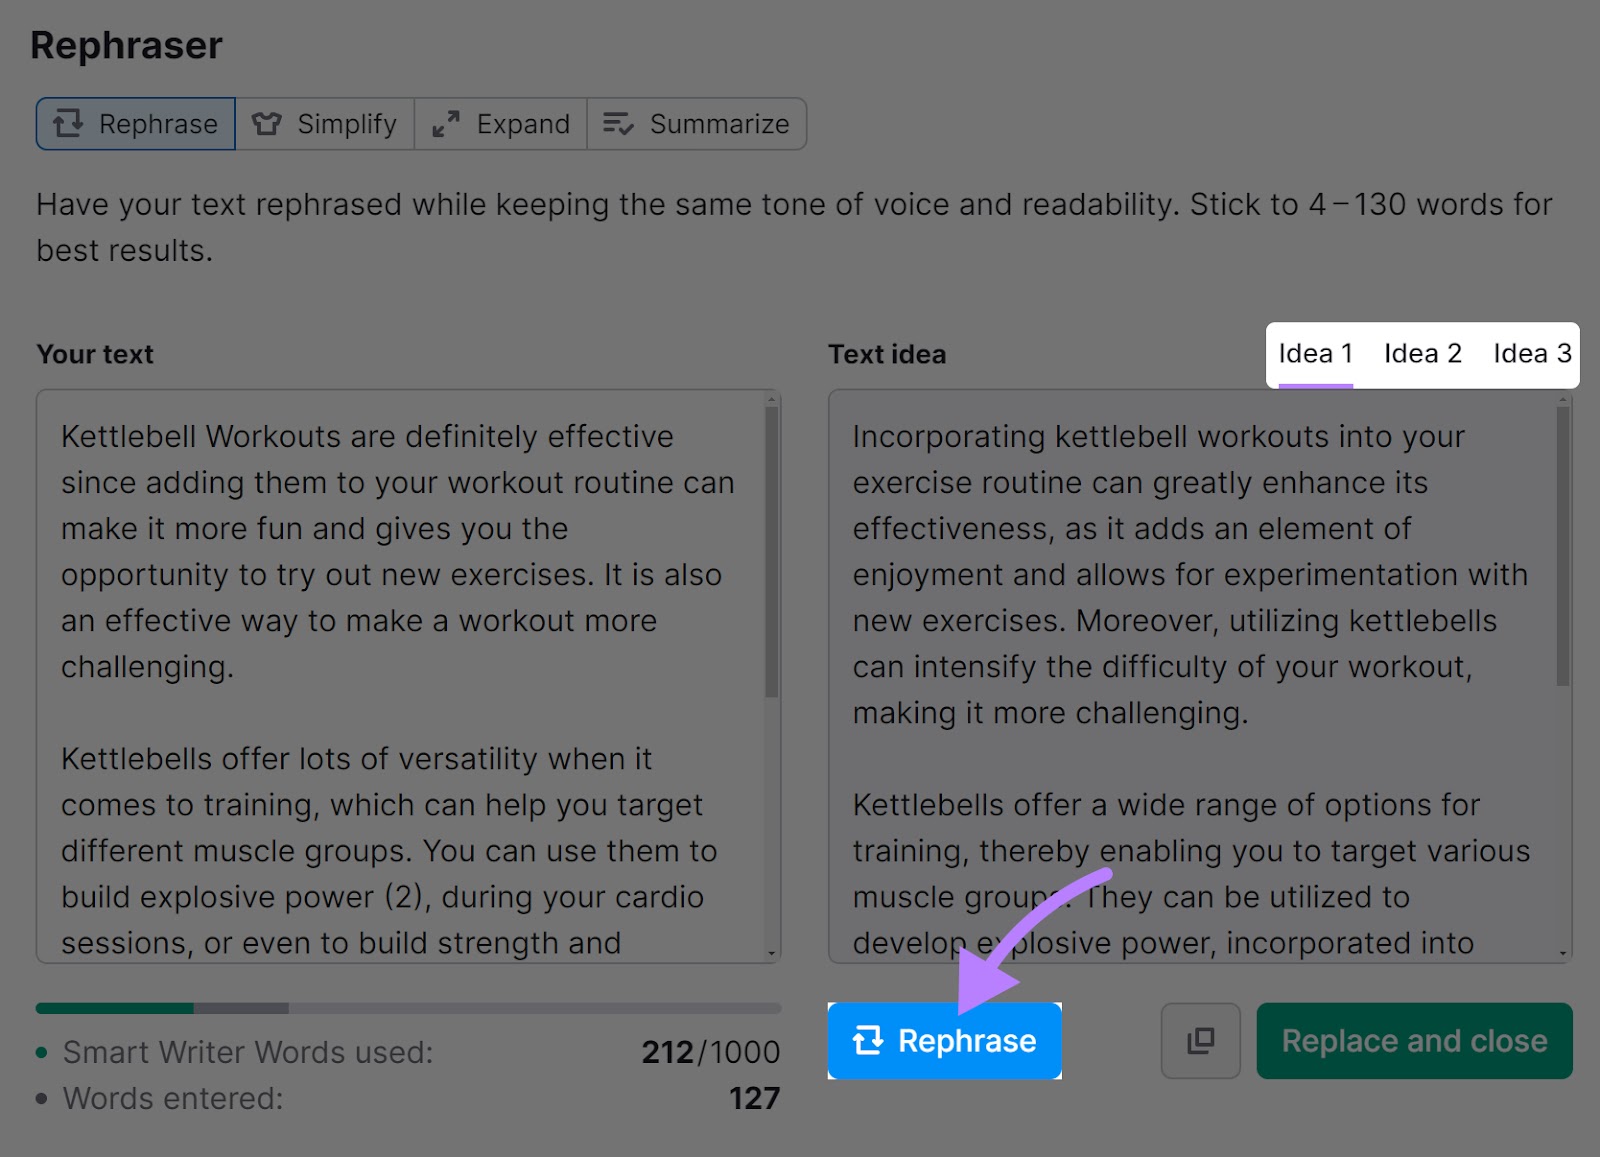
Task: Click the checkmark-lines icon on the Summarize tab
Action: point(616,123)
